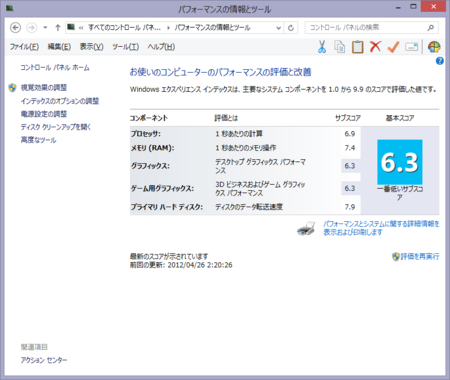Open インデックスのオプションの調整 link

click(x=60, y=101)
